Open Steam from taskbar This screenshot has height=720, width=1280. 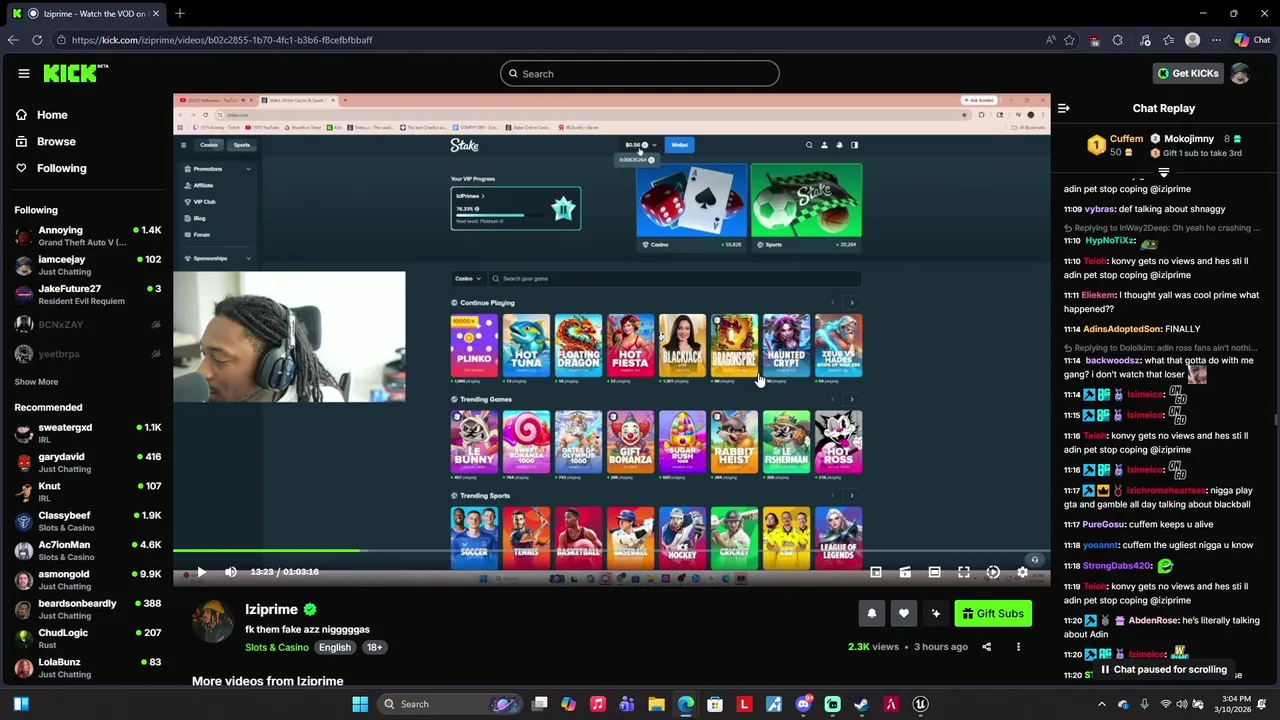861,704
